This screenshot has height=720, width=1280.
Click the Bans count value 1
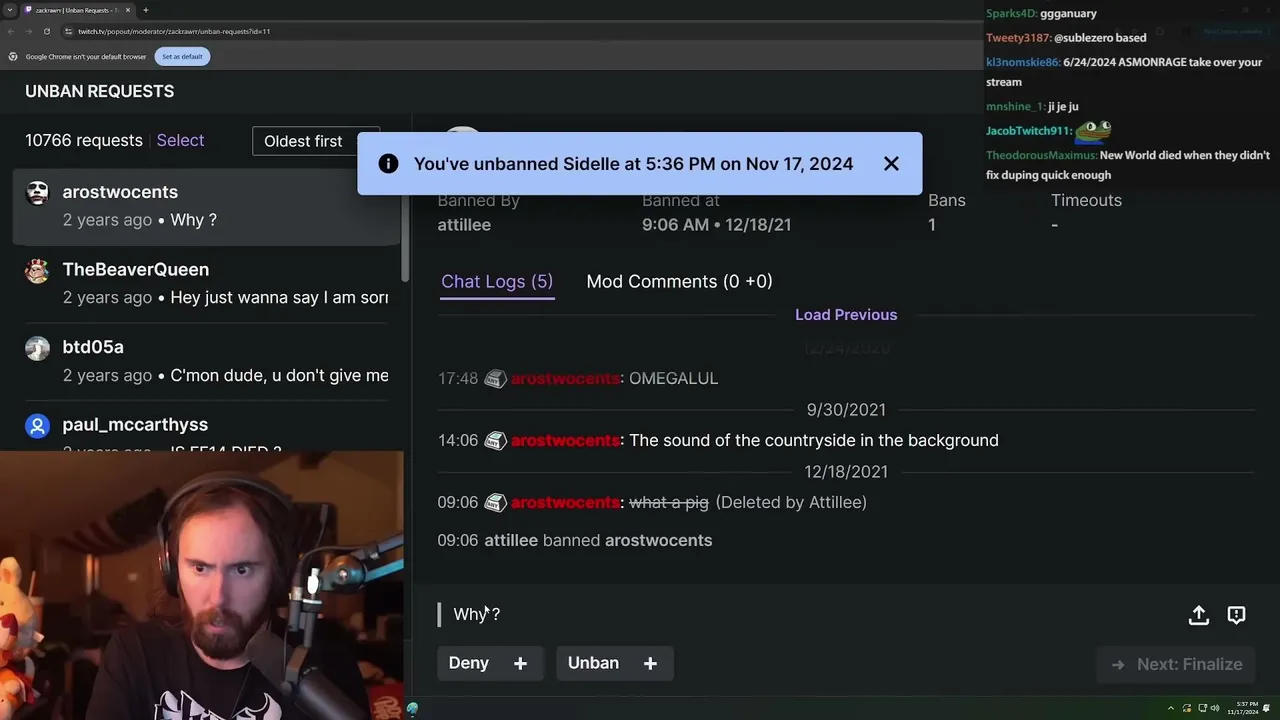pos(932,225)
